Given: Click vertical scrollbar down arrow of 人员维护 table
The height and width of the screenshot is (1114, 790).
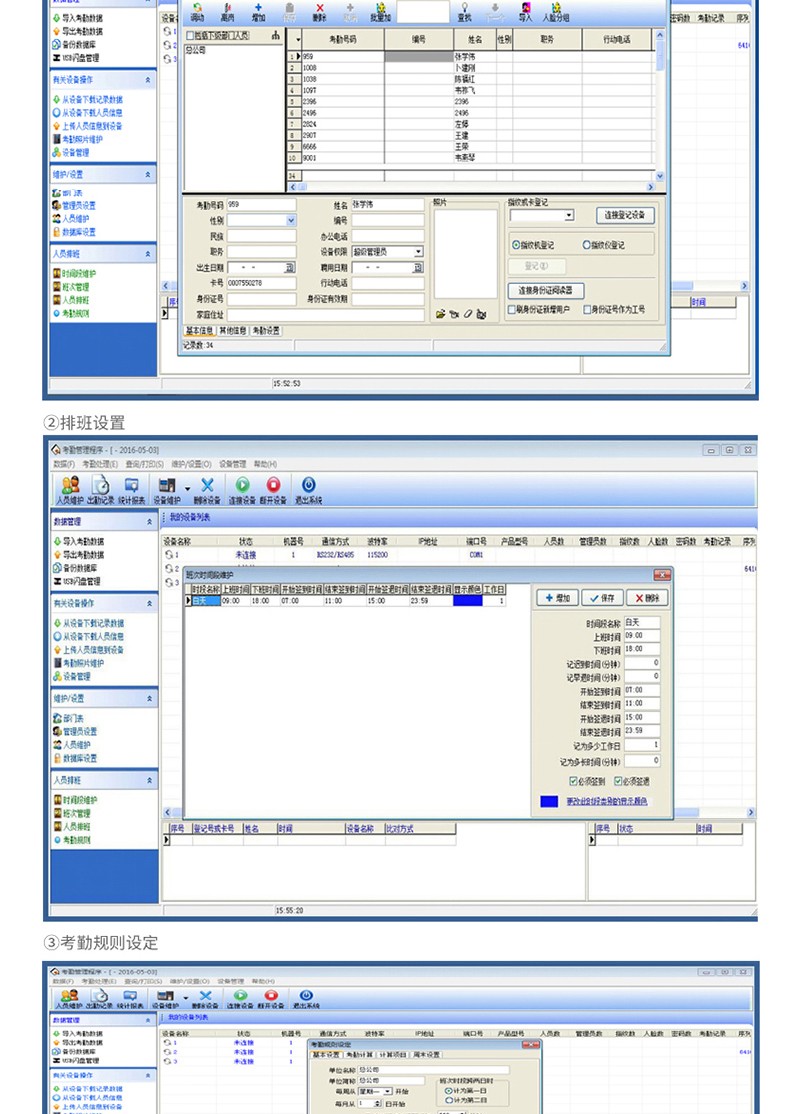Looking at the screenshot, I should pos(660,175).
